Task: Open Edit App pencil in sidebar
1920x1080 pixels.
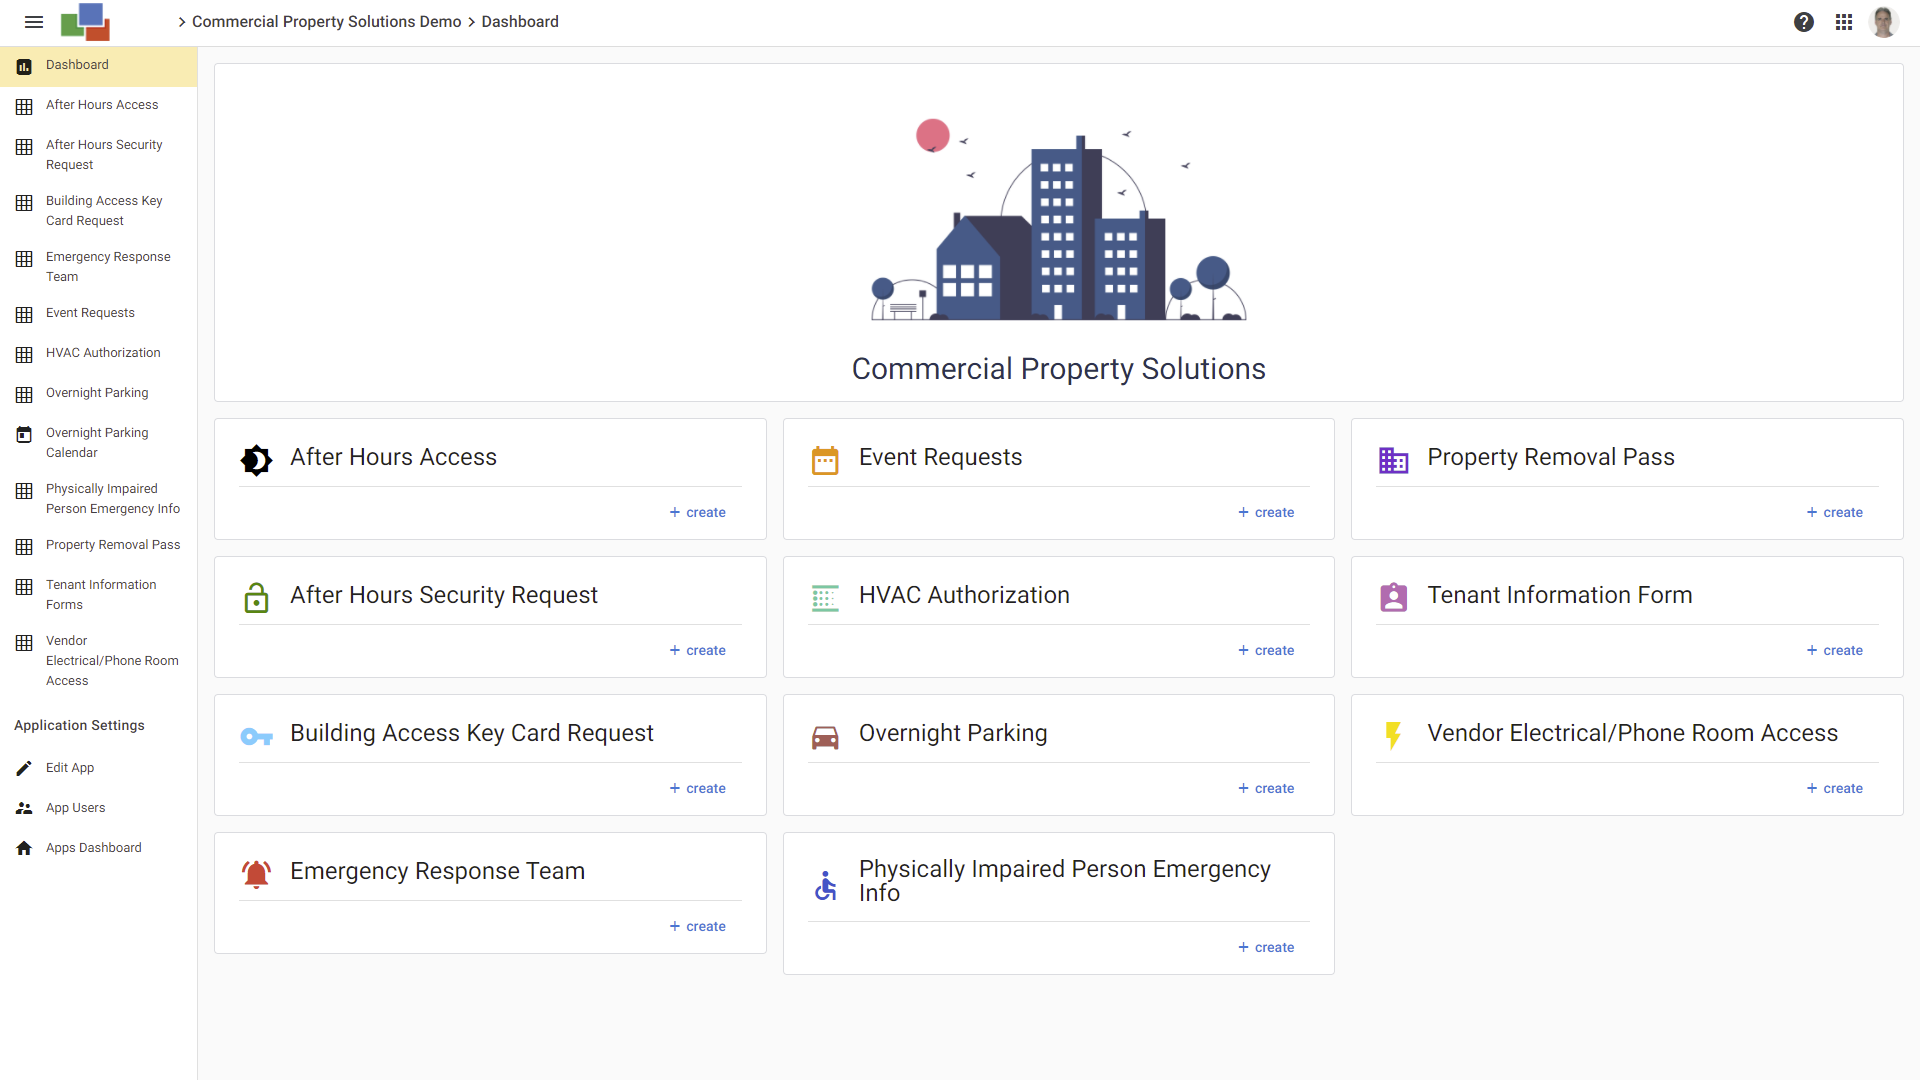Action: point(69,768)
